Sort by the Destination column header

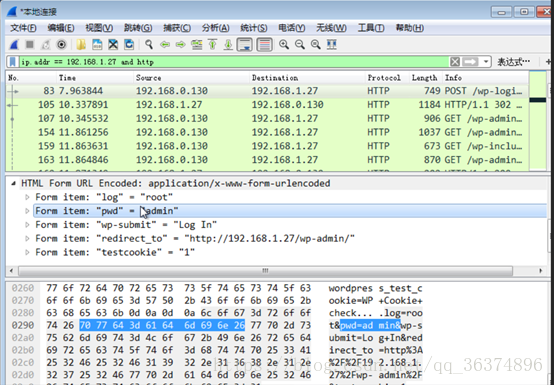tap(307, 78)
